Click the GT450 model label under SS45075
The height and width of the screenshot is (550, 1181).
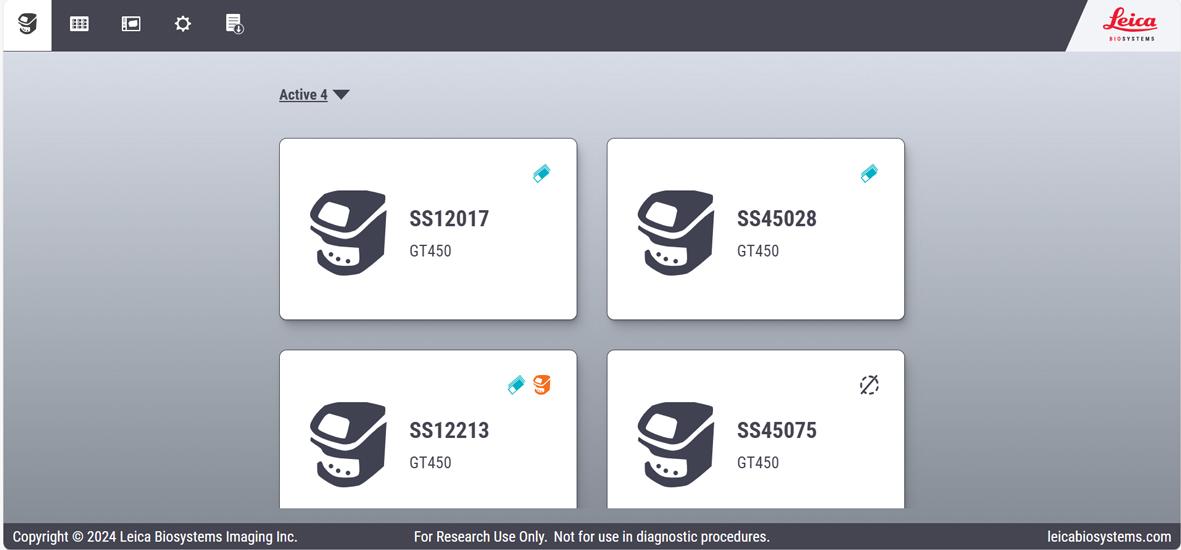click(758, 463)
